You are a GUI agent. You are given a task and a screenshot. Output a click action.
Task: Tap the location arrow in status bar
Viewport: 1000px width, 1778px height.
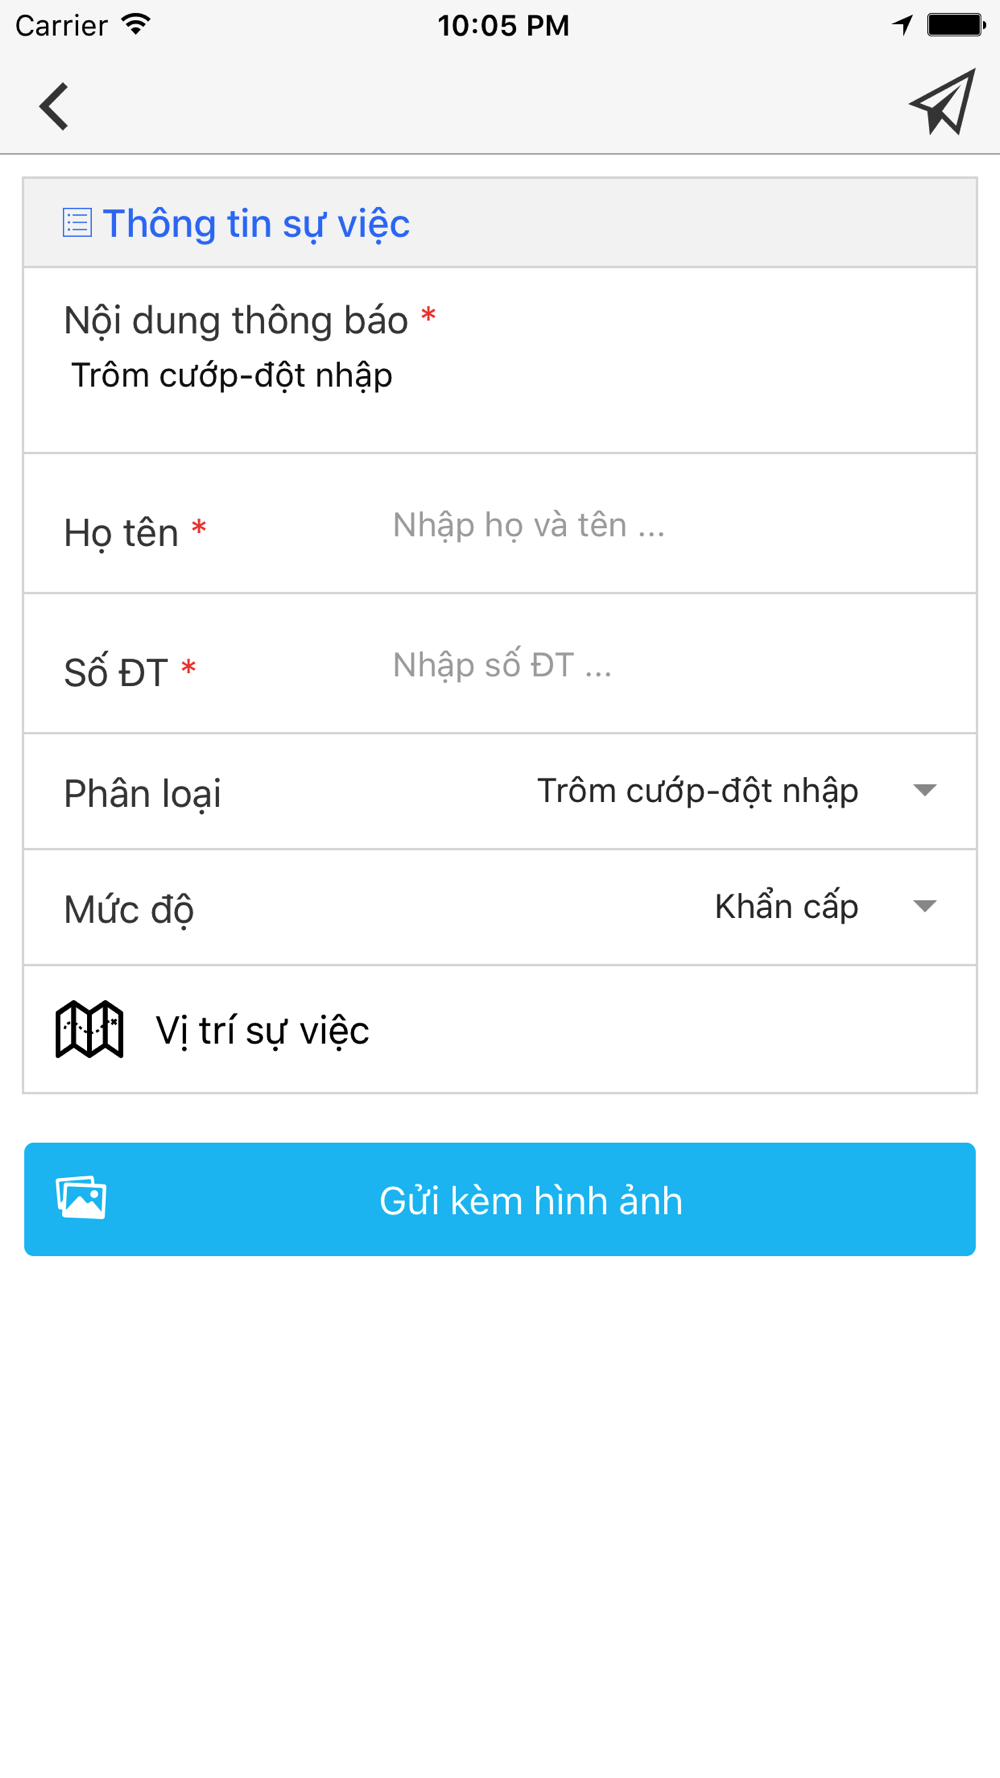coord(903,25)
